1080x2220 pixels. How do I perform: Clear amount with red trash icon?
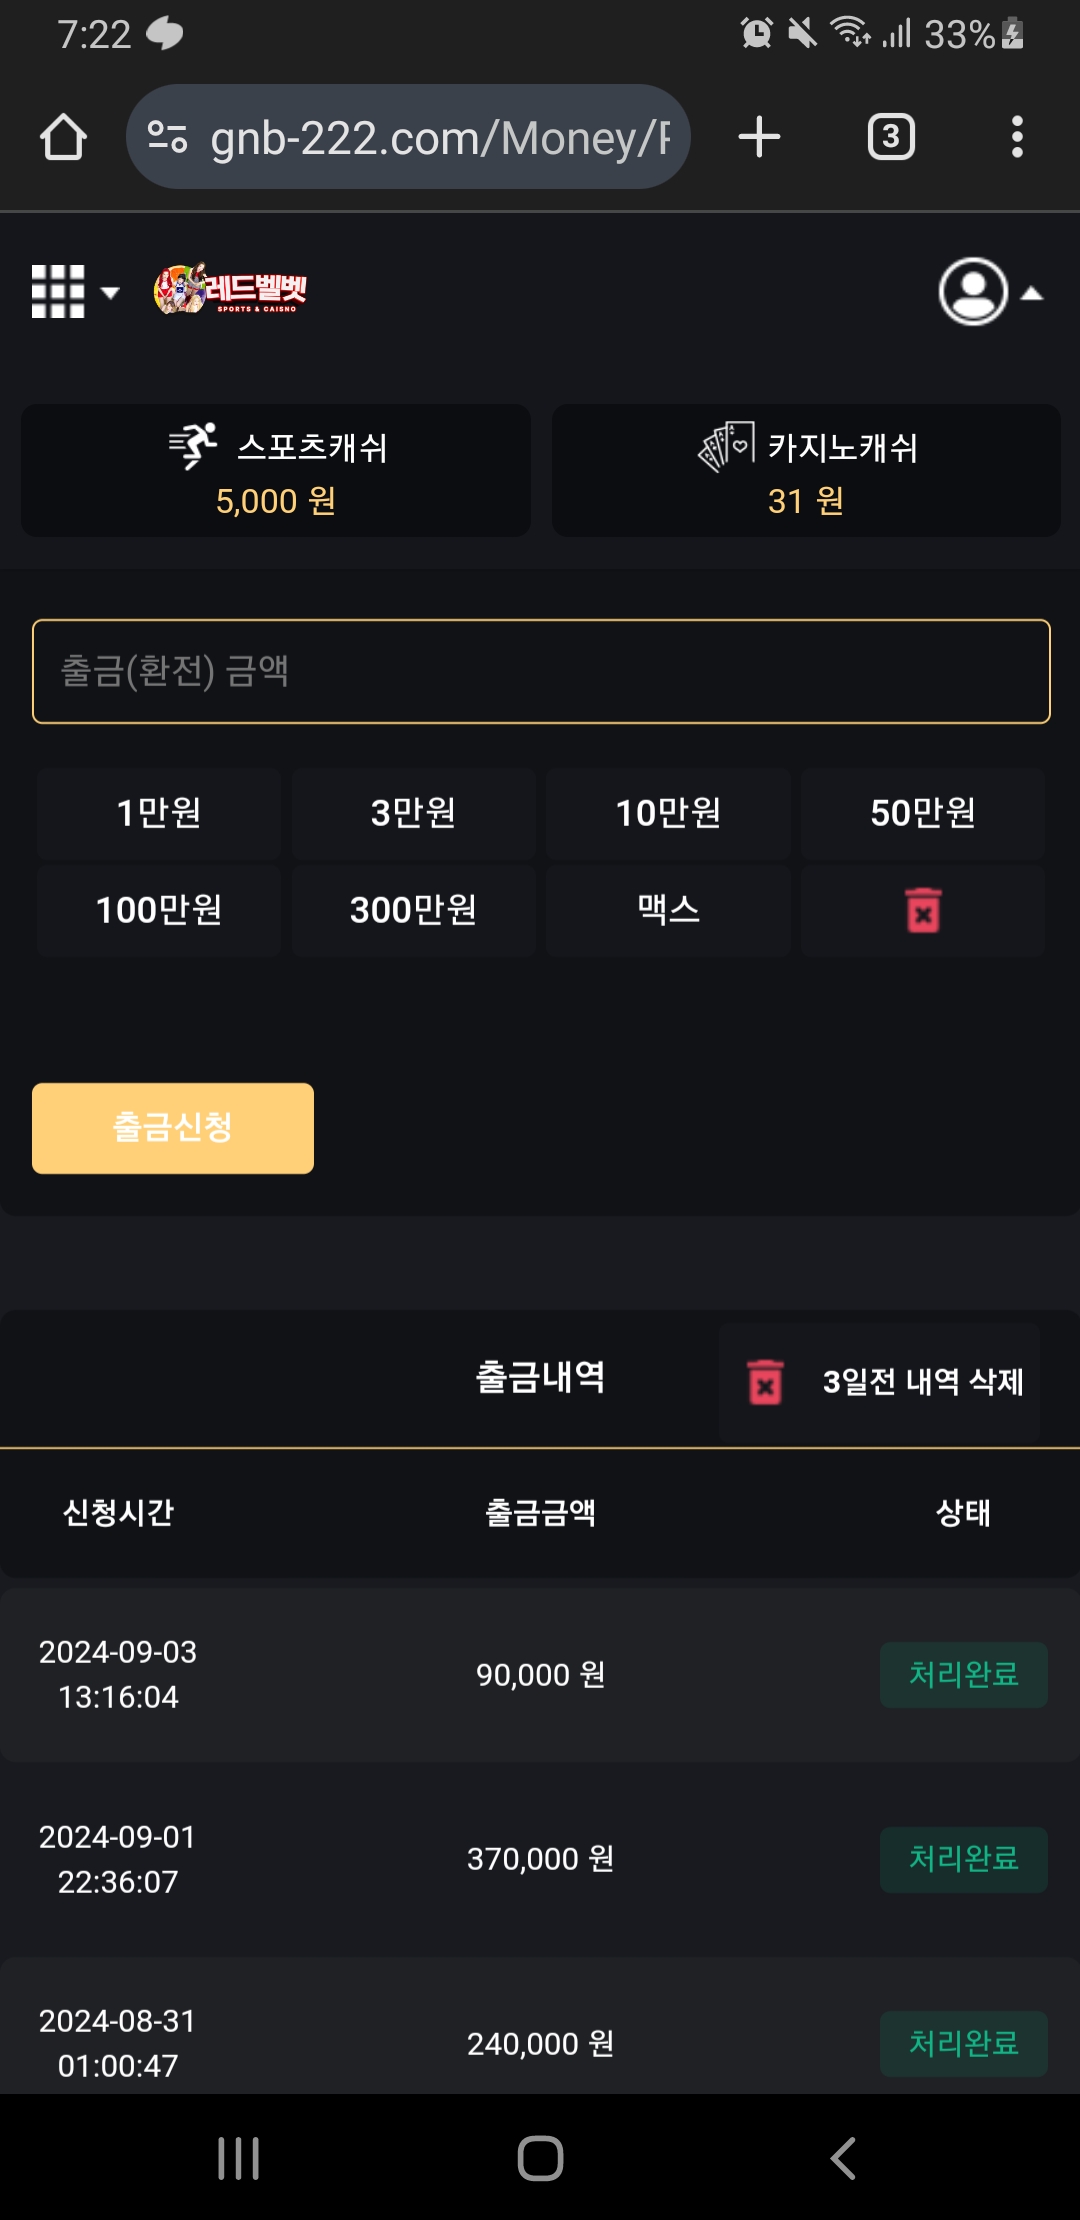click(923, 911)
